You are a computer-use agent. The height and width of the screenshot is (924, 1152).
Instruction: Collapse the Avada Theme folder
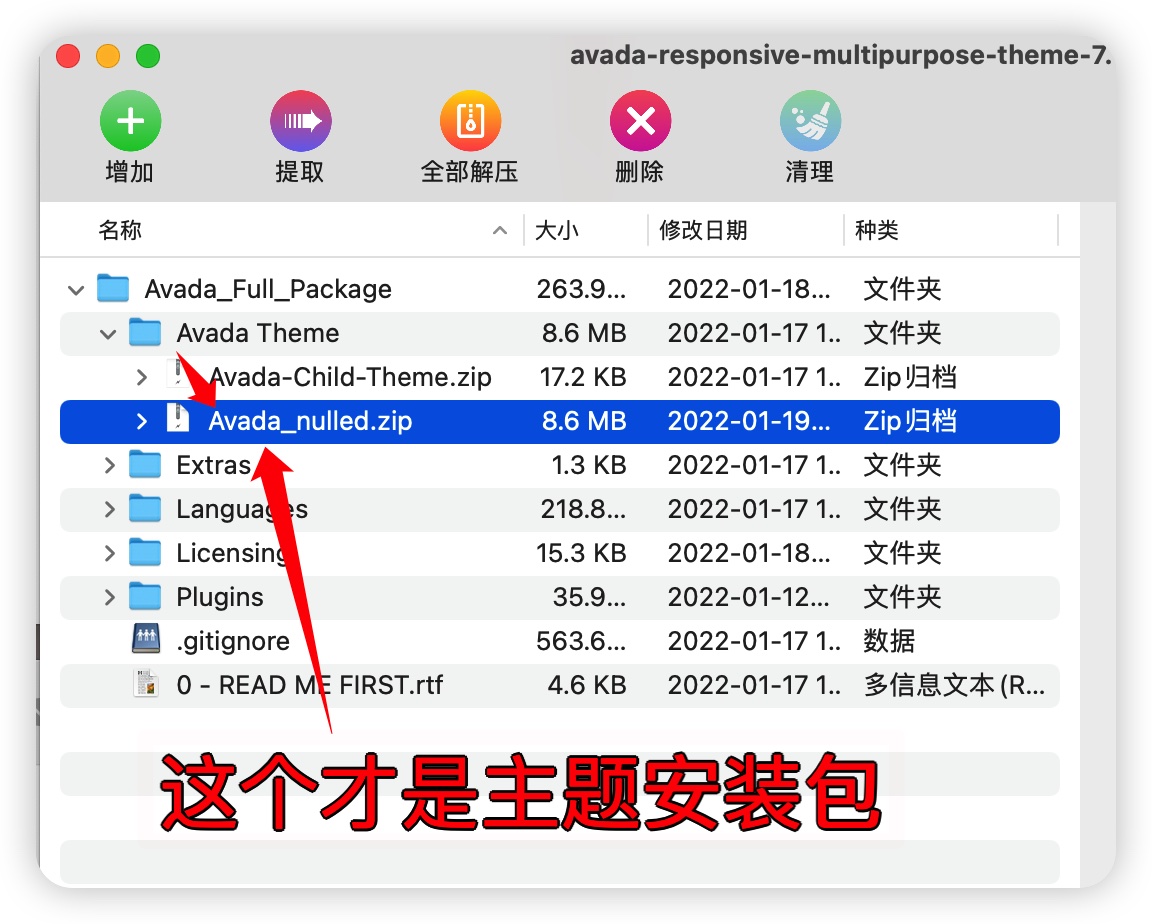tap(108, 334)
